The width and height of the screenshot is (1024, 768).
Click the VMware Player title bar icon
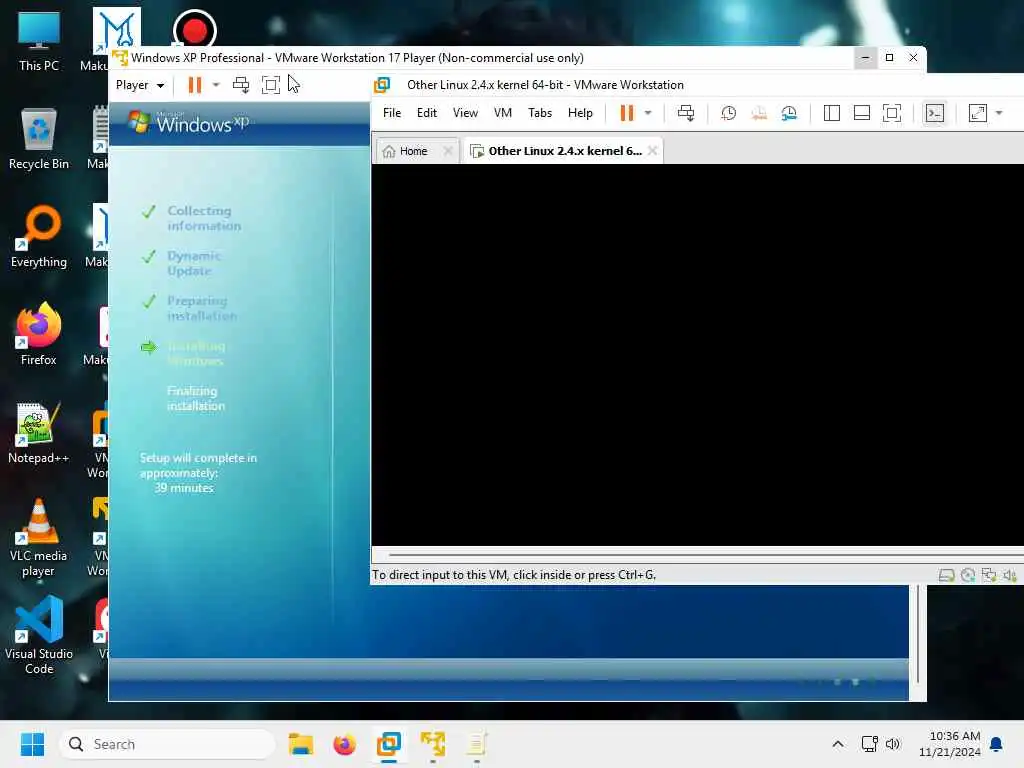[x=120, y=58]
